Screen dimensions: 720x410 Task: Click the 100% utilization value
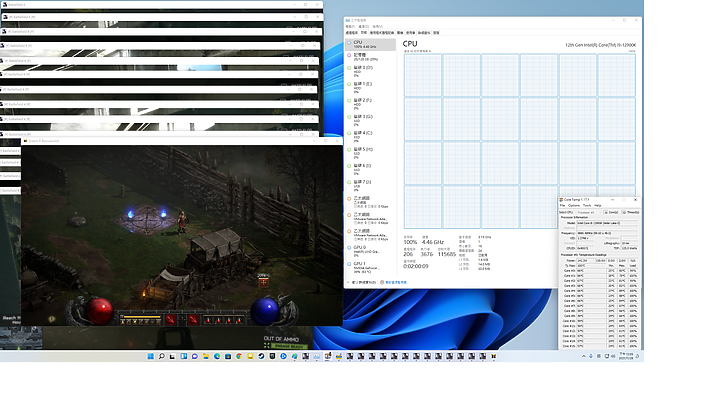pos(410,242)
